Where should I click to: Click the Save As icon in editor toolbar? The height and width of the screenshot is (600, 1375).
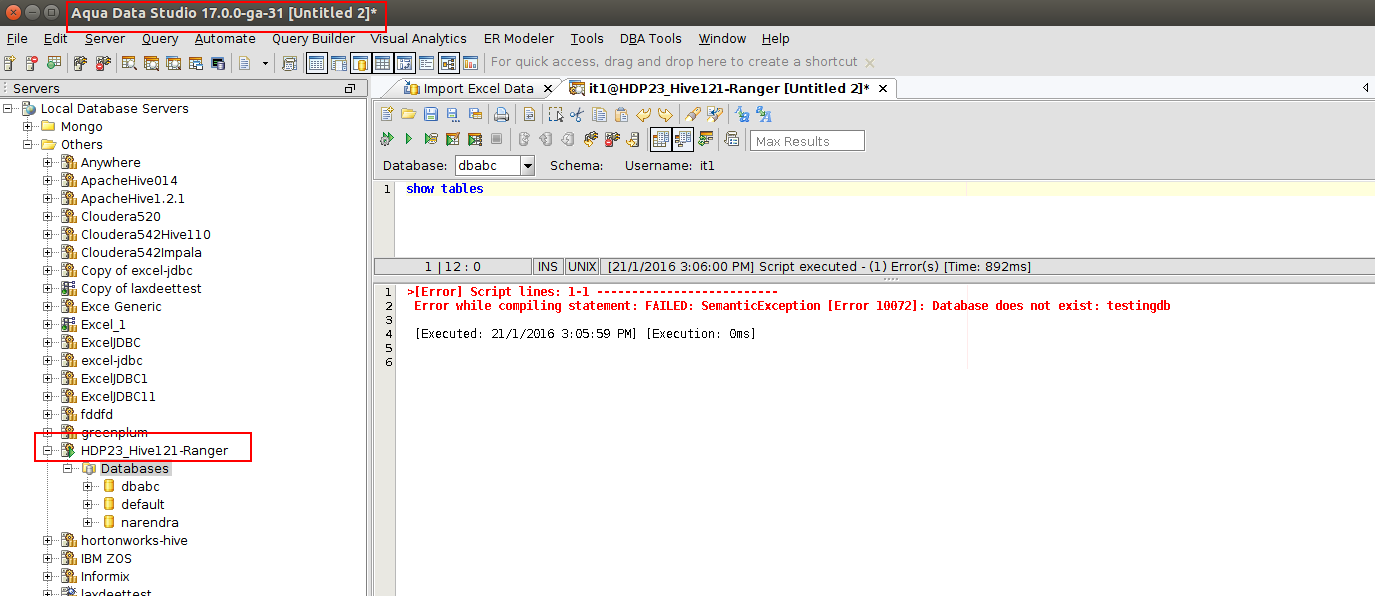pyautogui.click(x=452, y=114)
